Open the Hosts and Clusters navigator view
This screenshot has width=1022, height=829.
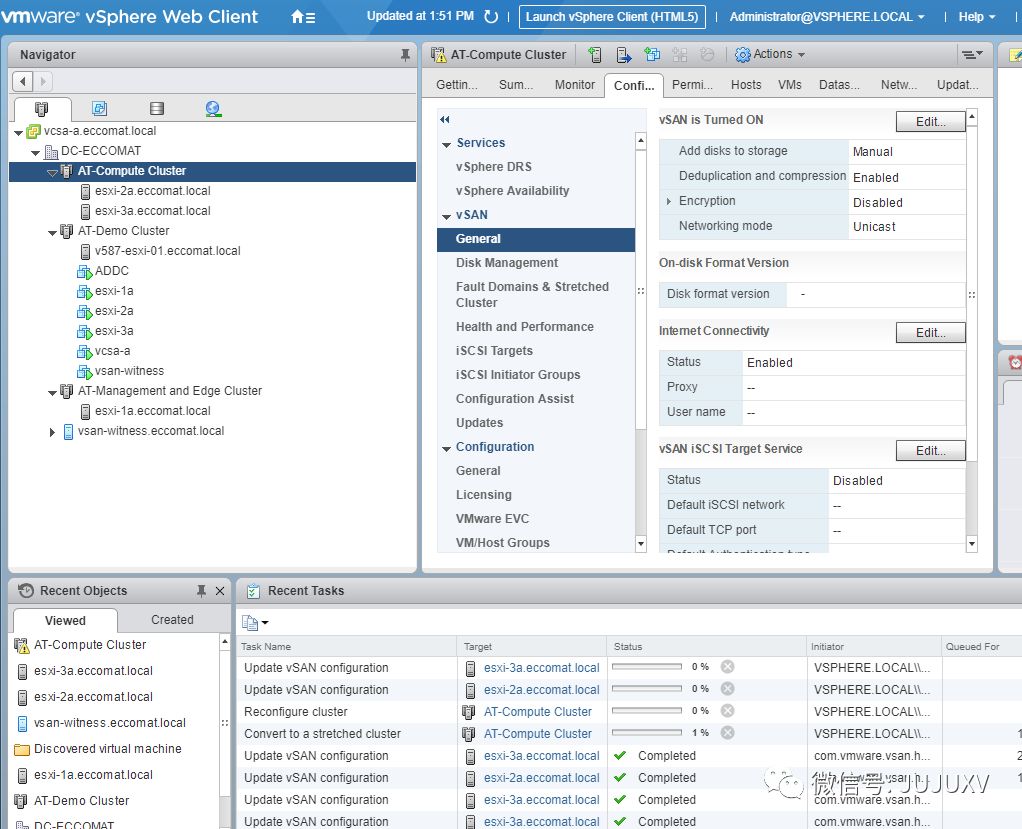[x=42, y=108]
